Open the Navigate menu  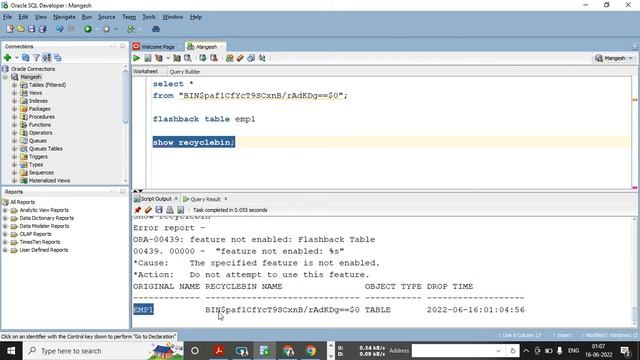(64, 17)
